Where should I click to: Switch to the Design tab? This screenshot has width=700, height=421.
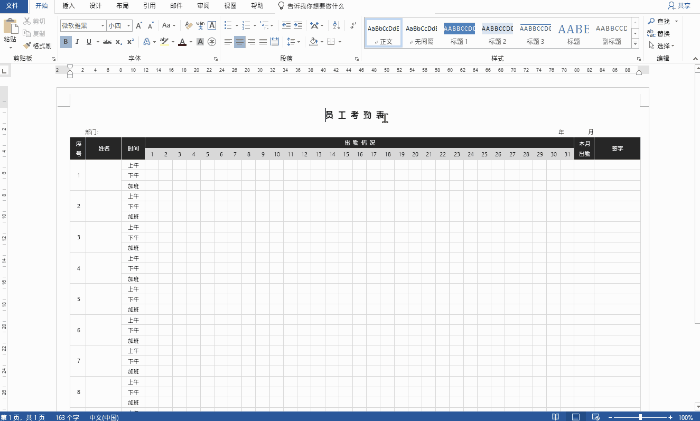tap(95, 6)
